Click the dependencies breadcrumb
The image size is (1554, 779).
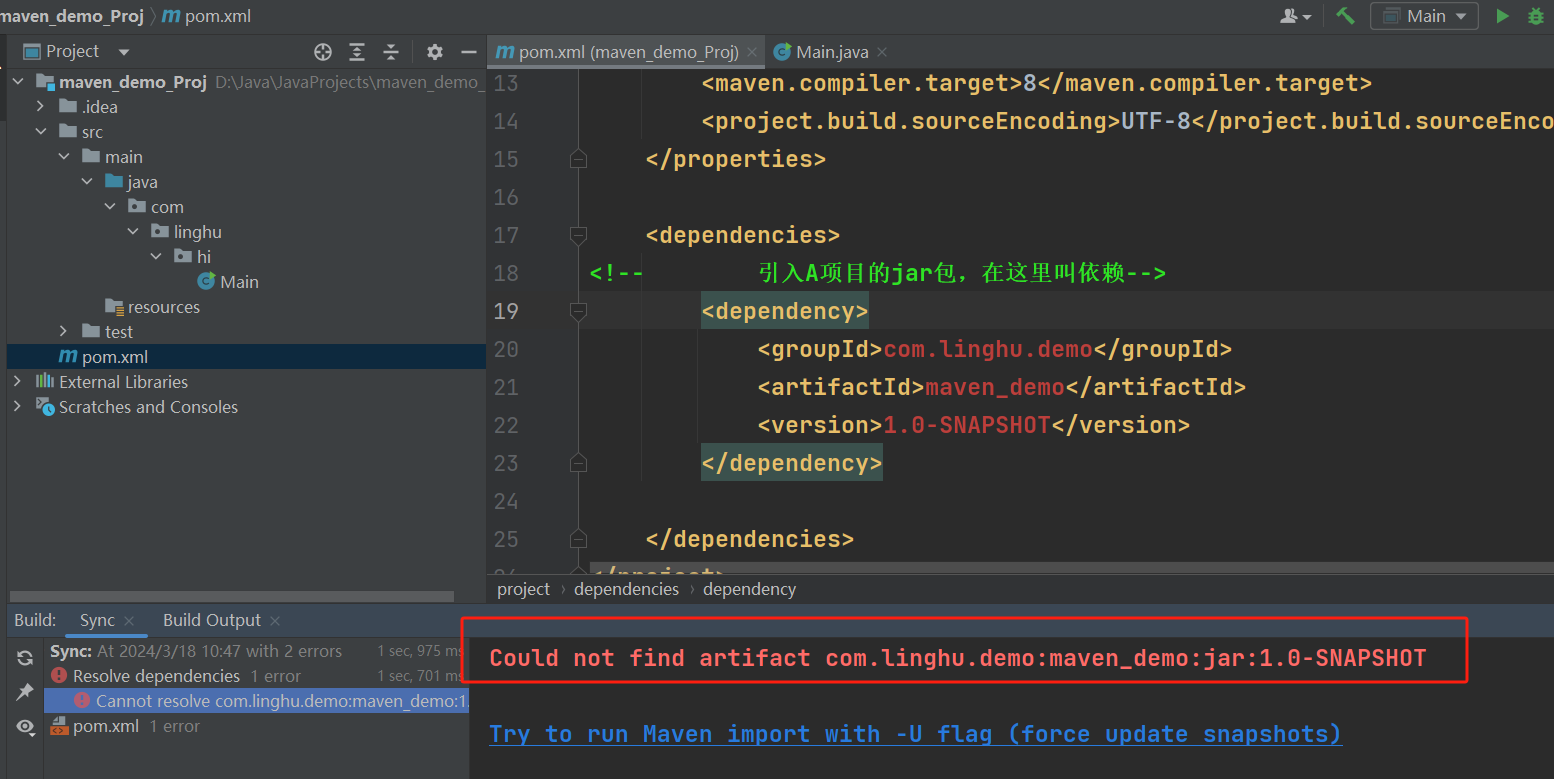[x=626, y=589]
